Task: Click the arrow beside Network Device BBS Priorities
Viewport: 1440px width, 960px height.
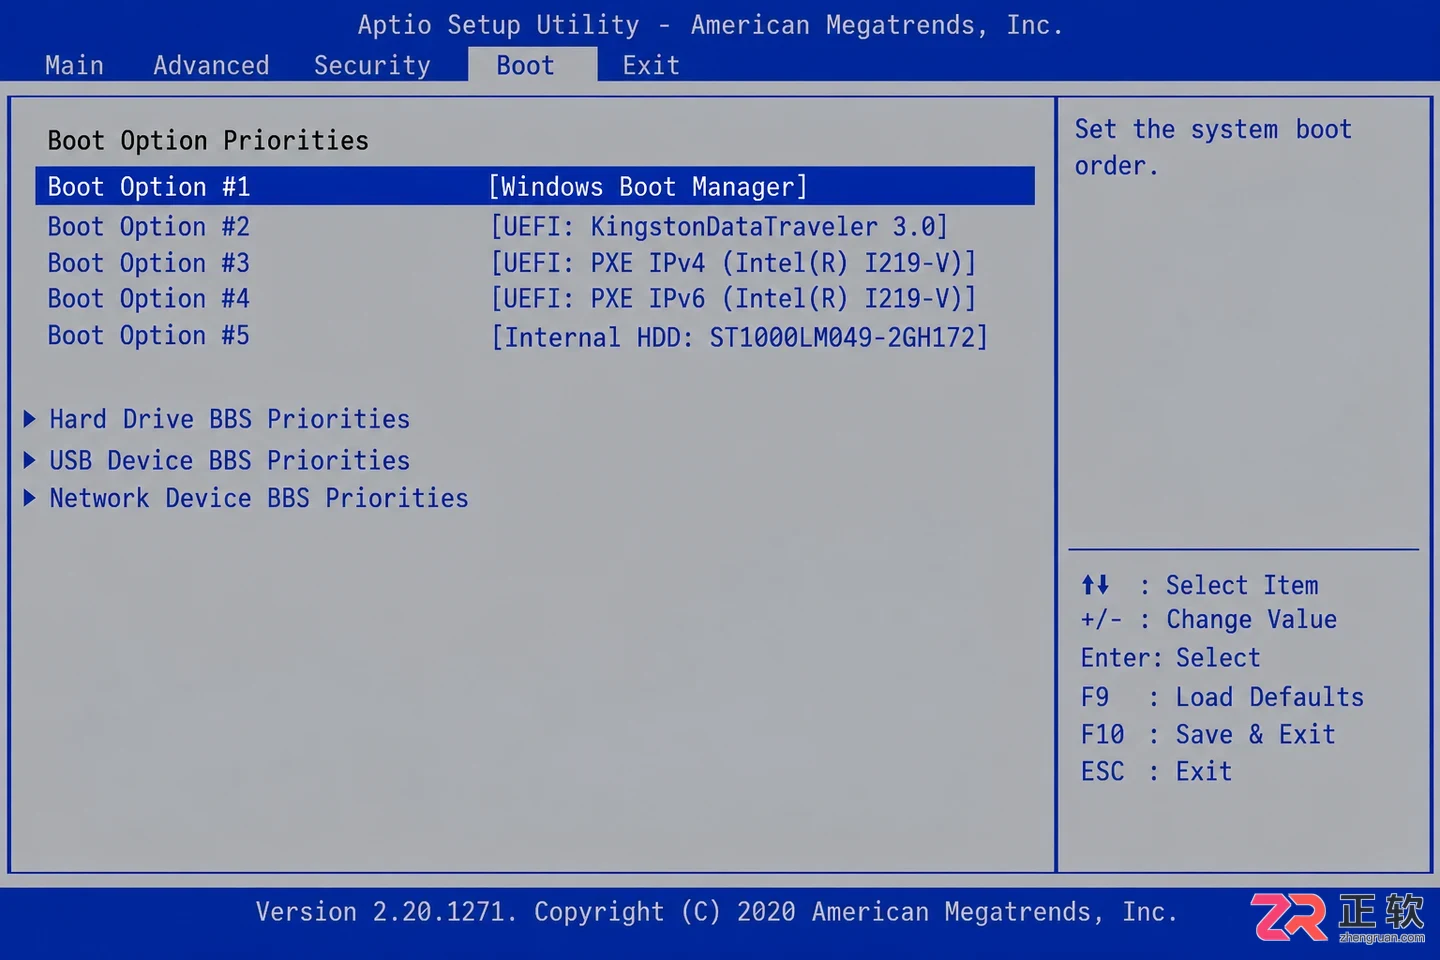Action: (x=30, y=497)
